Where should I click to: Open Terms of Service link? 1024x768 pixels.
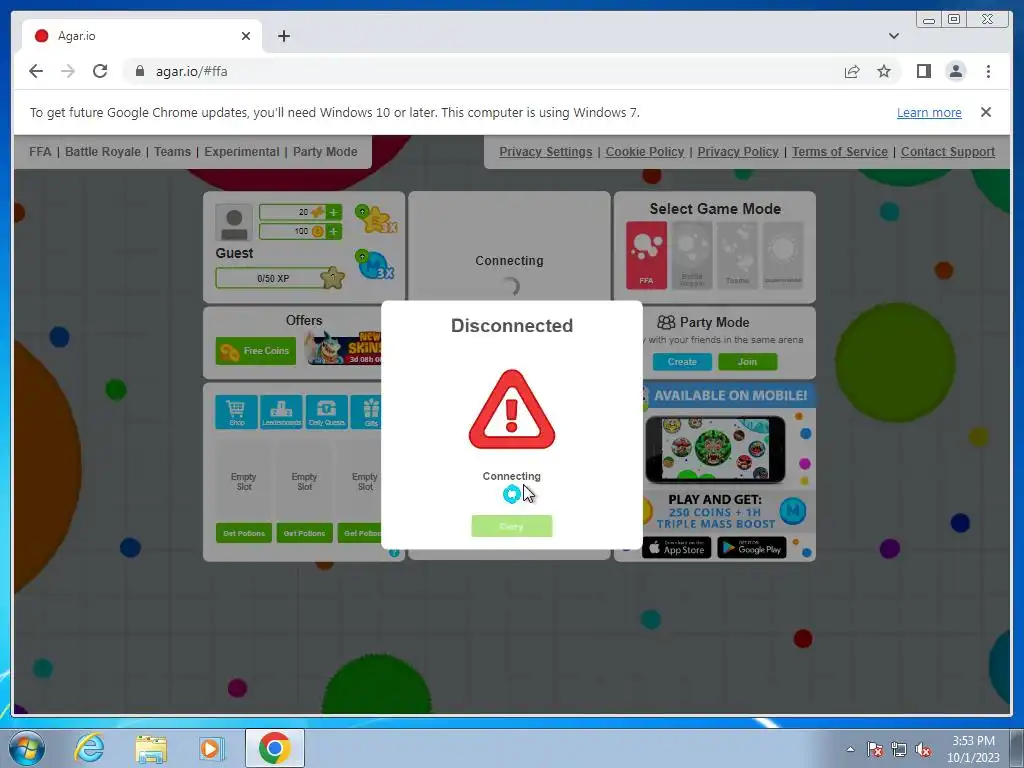[x=840, y=152]
